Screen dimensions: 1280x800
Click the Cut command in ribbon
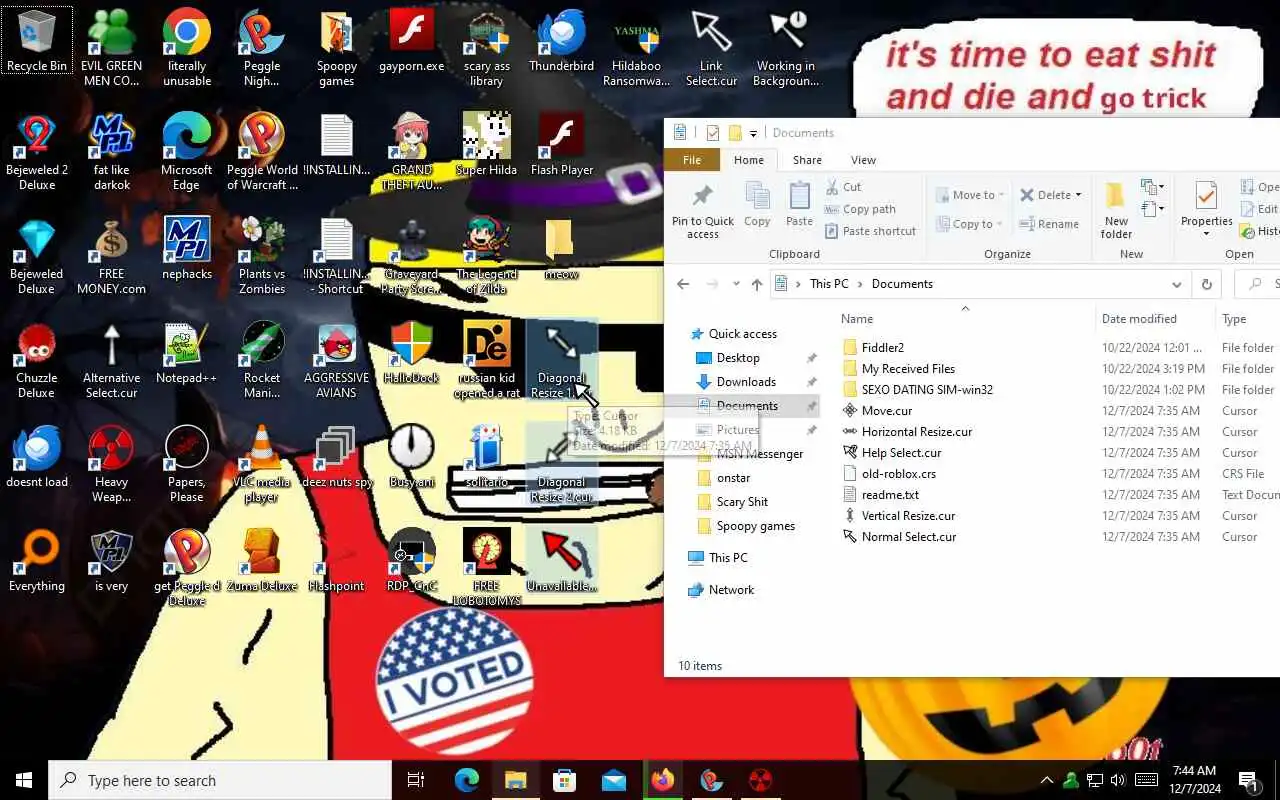tap(843, 187)
